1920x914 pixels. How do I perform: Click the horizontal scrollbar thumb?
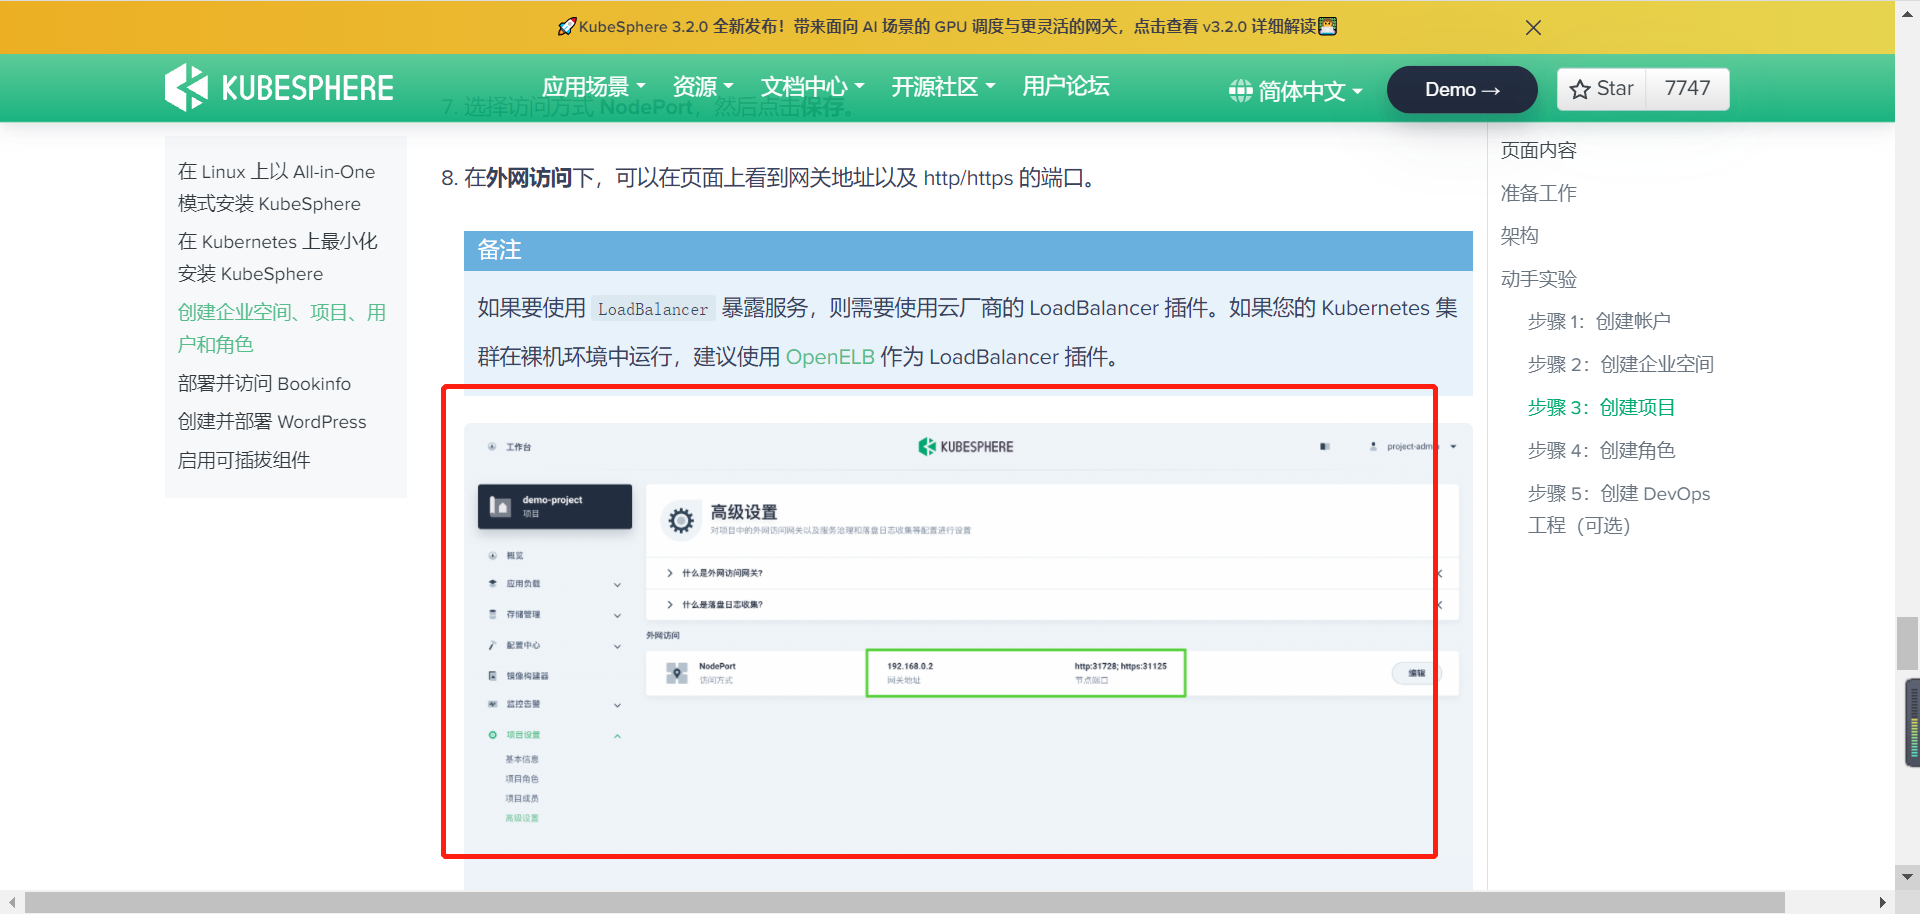905,902
